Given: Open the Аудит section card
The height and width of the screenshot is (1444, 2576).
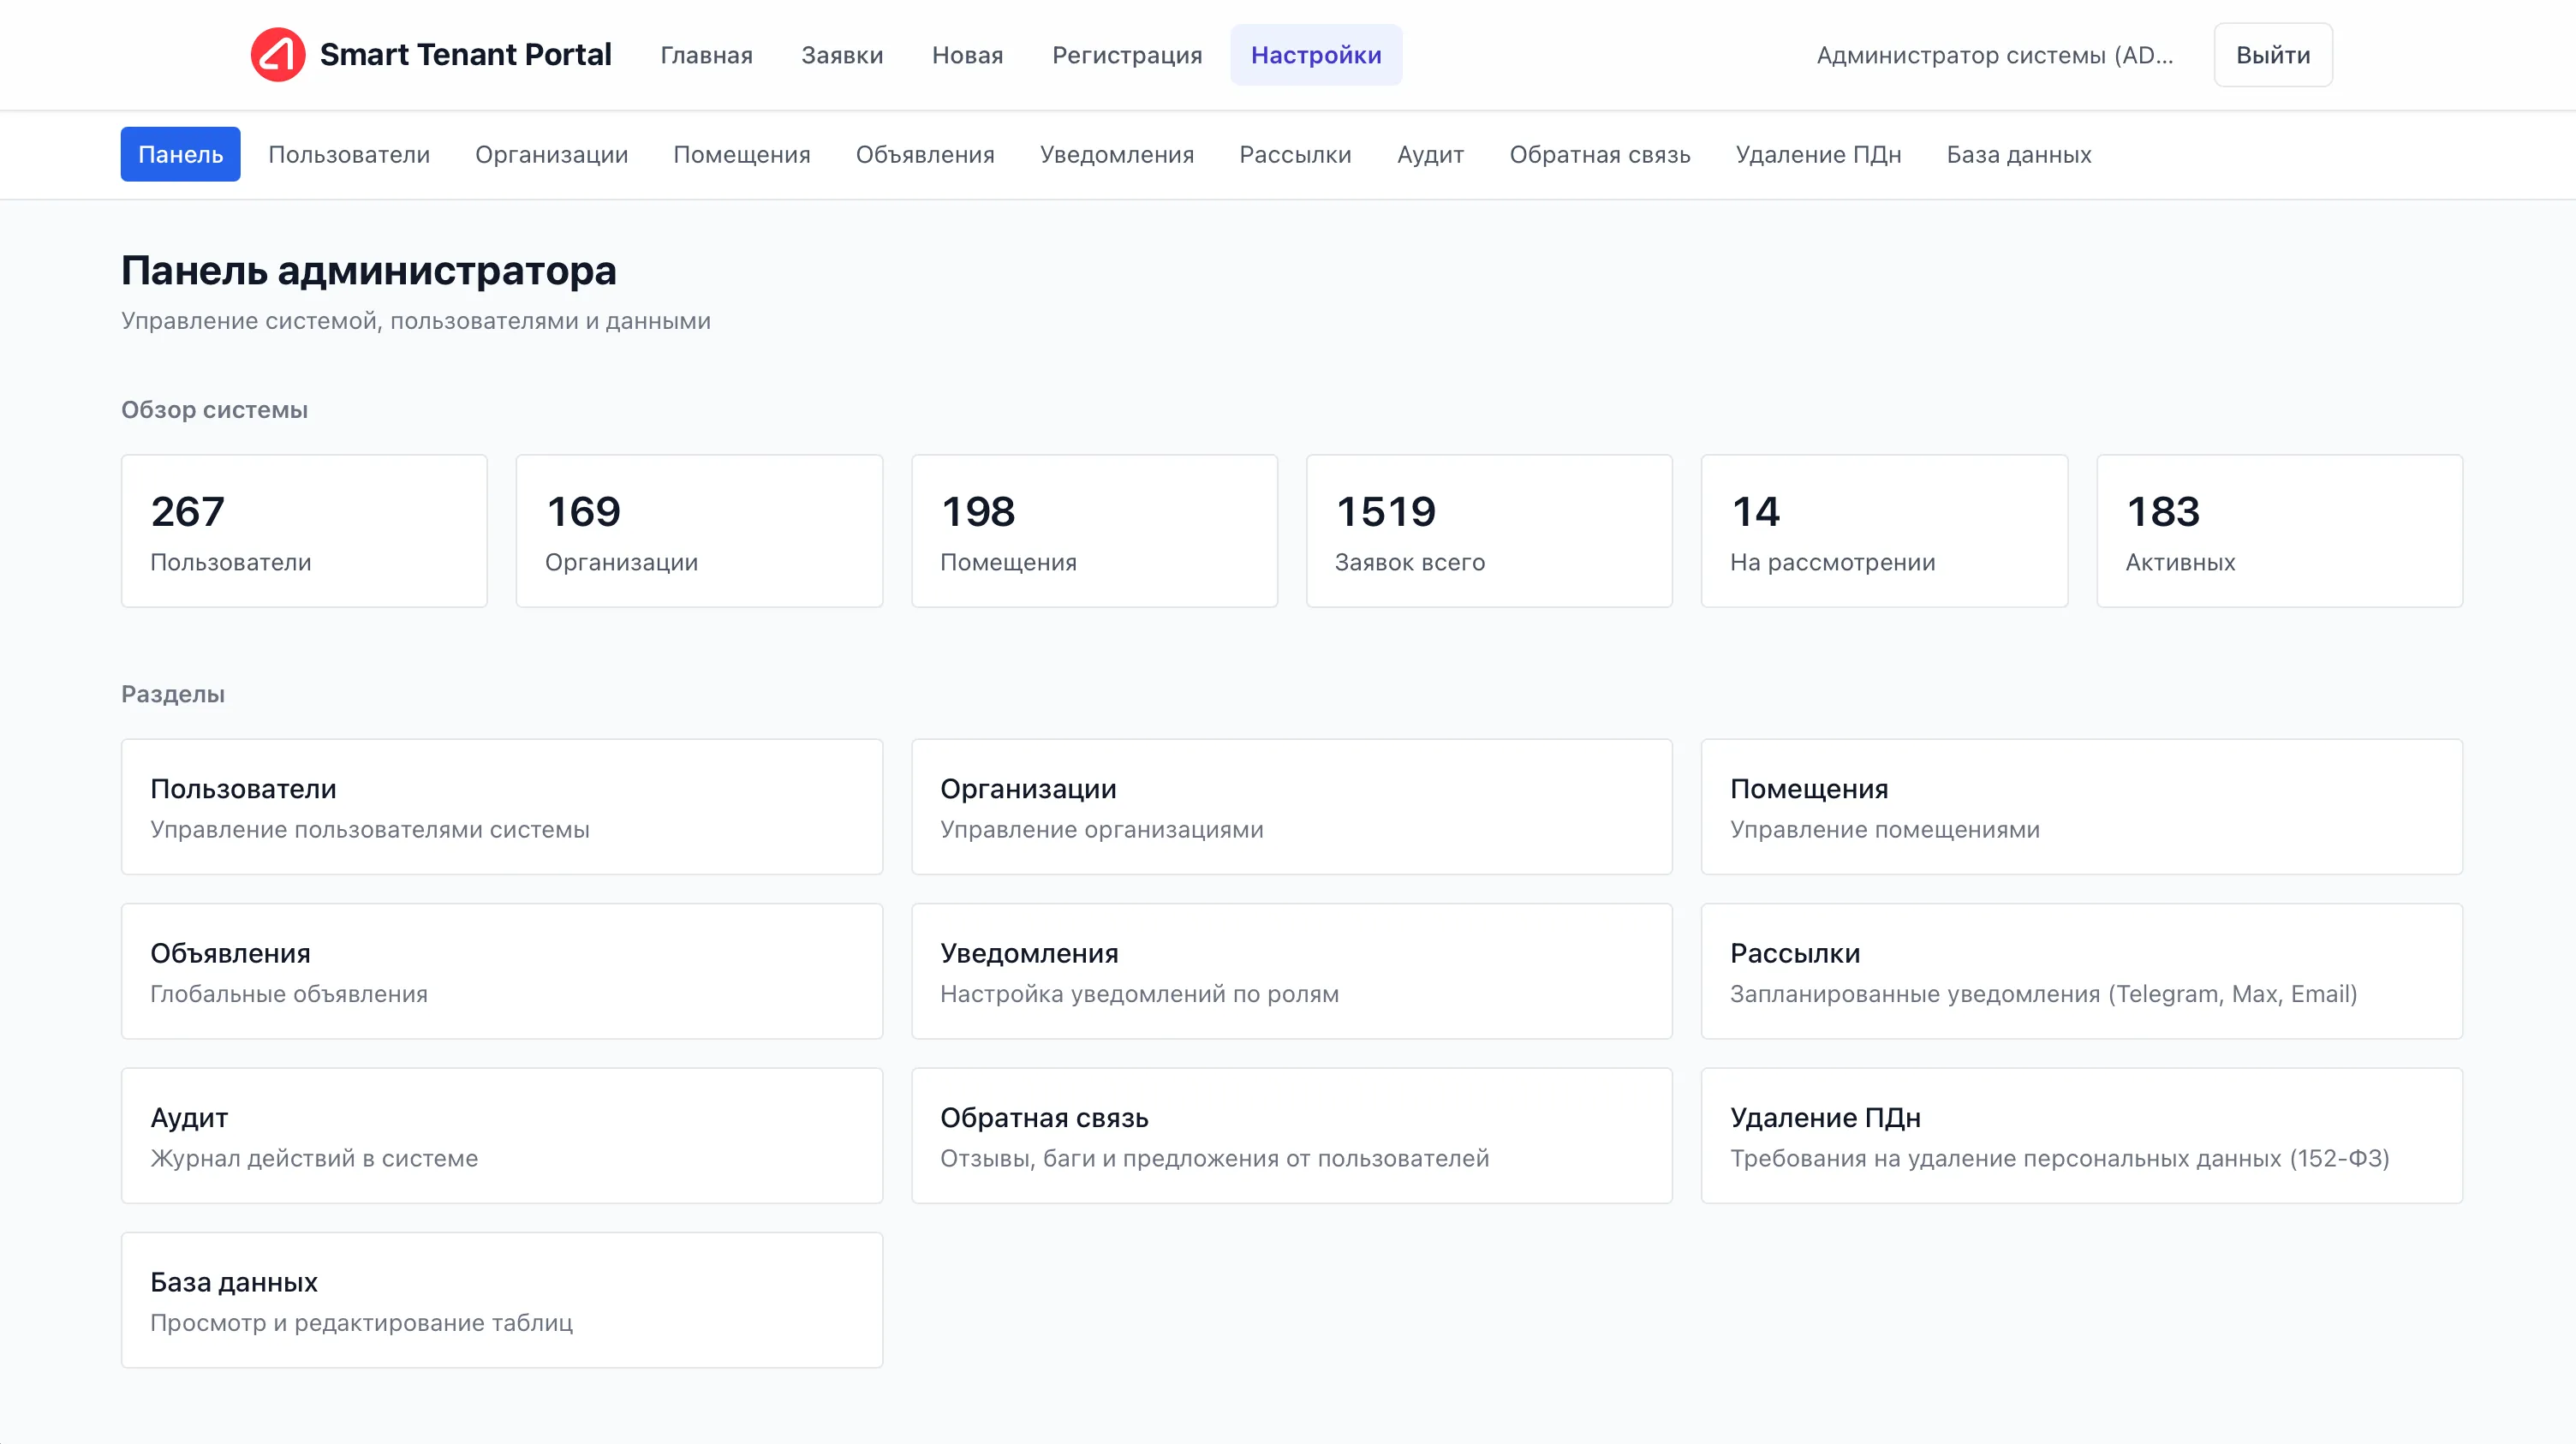Looking at the screenshot, I should tap(502, 1136).
